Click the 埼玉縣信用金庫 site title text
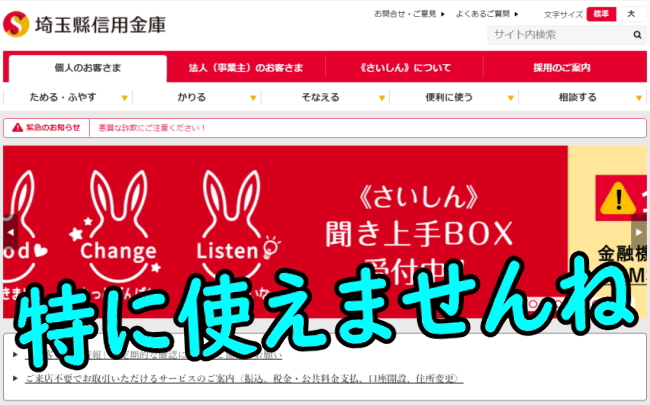 (x=100, y=25)
